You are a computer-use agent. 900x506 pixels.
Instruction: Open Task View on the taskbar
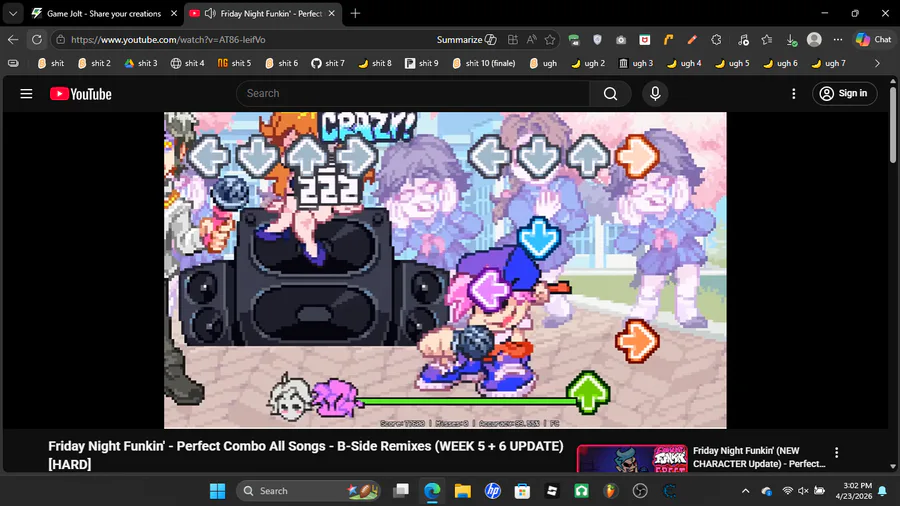pyautogui.click(x=401, y=491)
